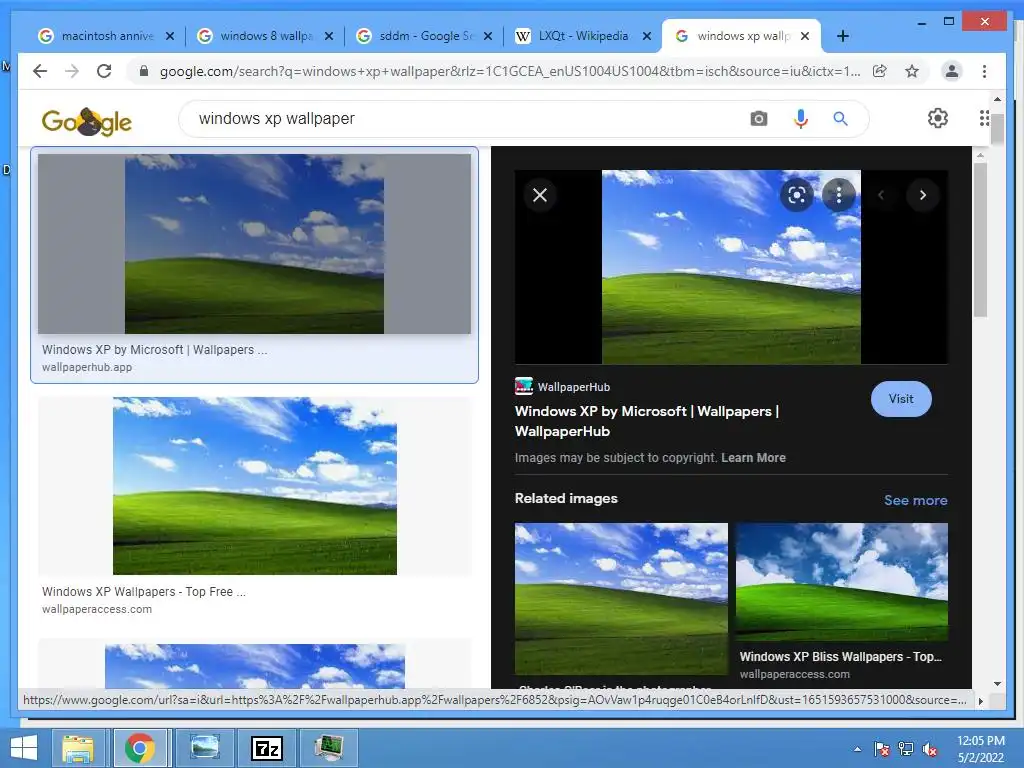This screenshot has height=768, width=1024.
Task: Show previous image in preview
Action: 881,195
